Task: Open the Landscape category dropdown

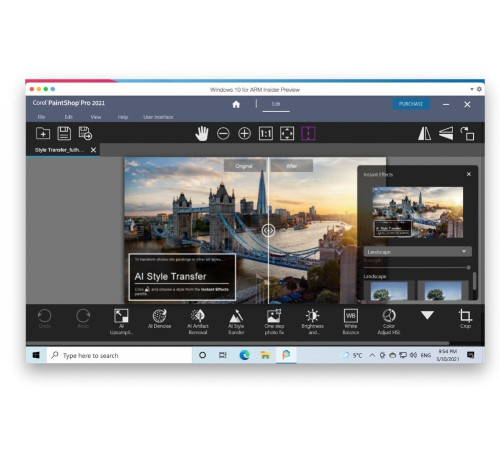Action: [x=418, y=252]
